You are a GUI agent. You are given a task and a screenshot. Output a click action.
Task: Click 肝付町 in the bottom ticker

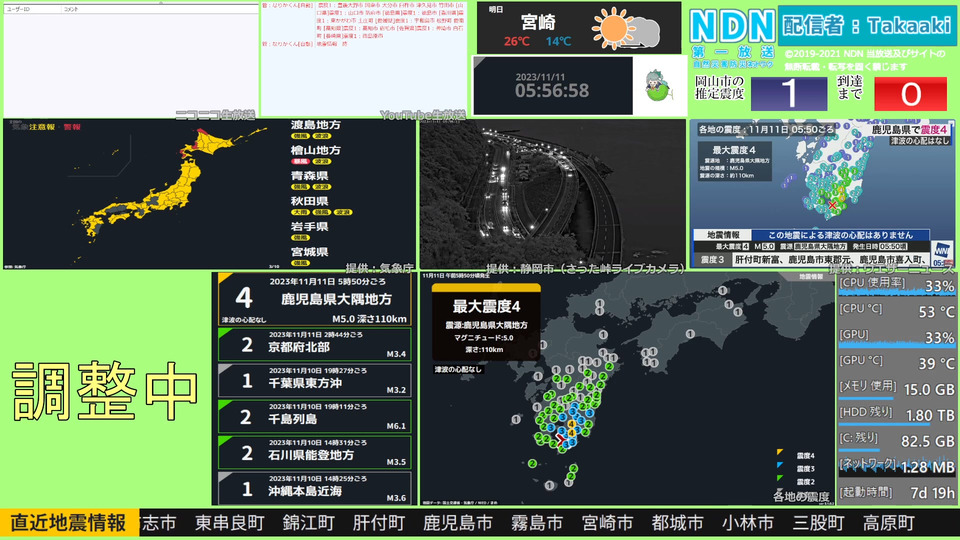[x=379, y=523]
